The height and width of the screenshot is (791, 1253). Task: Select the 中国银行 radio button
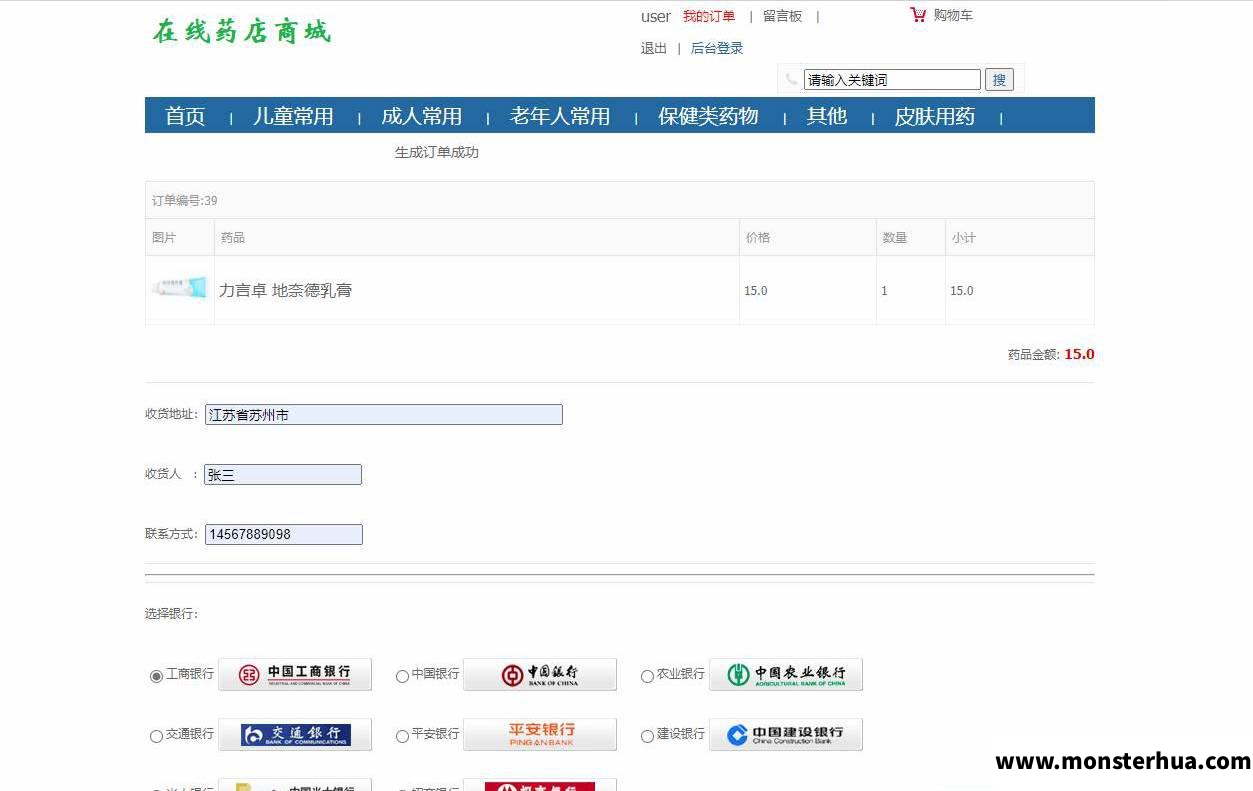point(402,677)
